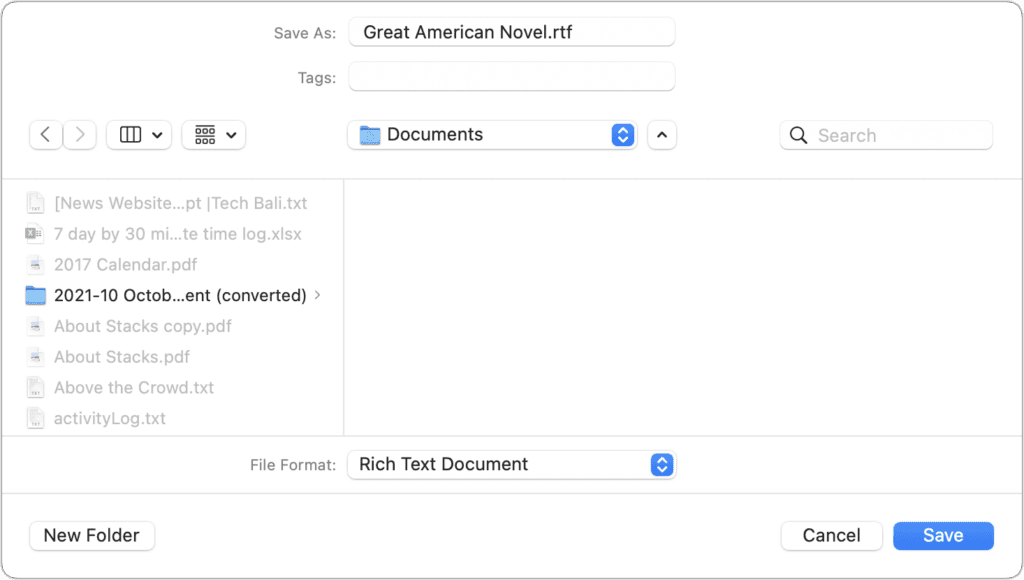Click the magnifying glass search icon
Image resolution: width=1024 pixels, height=580 pixels.
click(x=798, y=135)
